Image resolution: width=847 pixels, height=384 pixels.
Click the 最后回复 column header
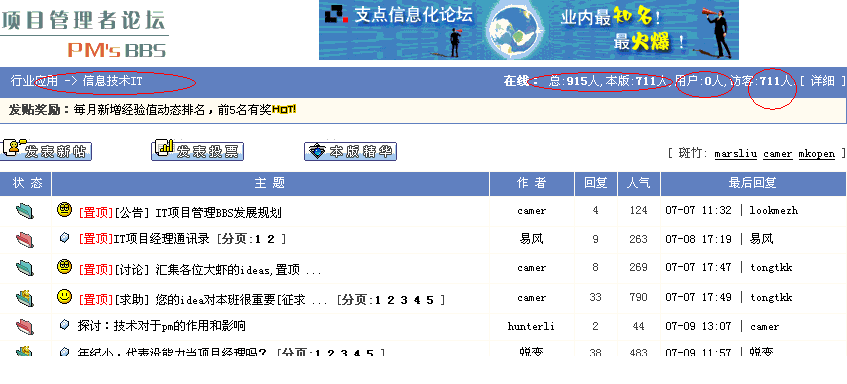tap(752, 183)
